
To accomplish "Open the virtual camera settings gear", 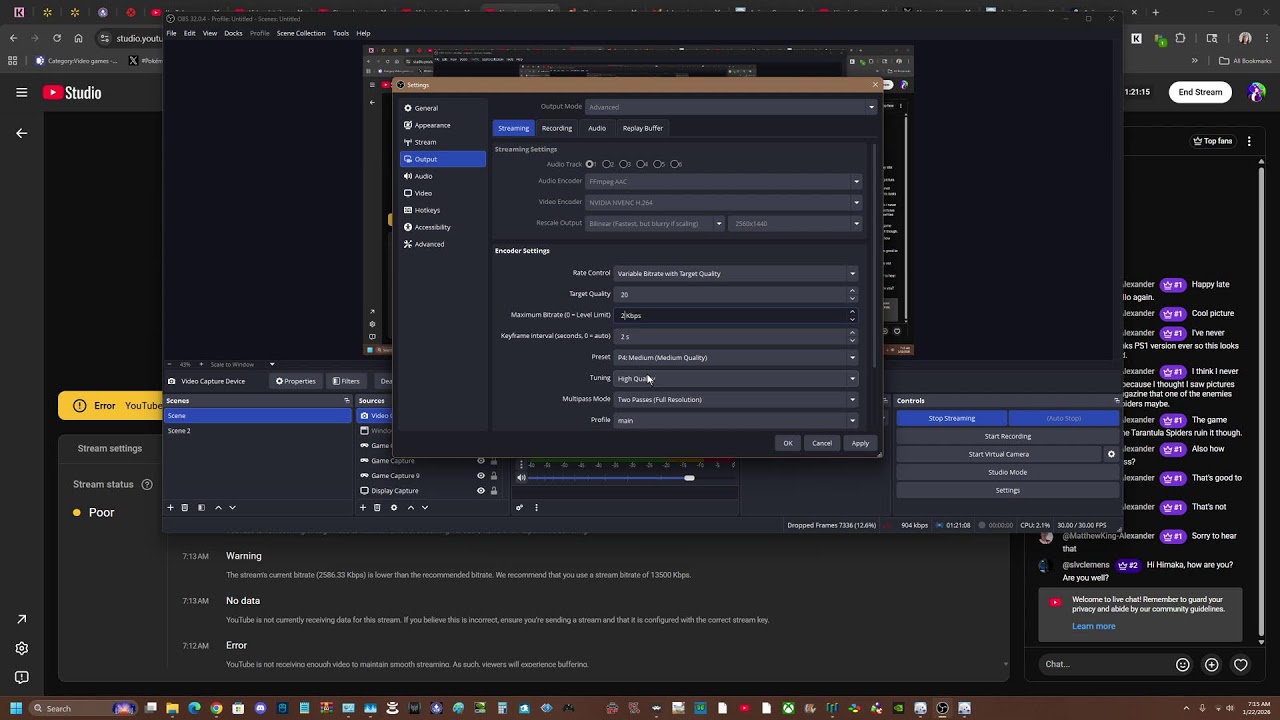I will [x=1111, y=454].
